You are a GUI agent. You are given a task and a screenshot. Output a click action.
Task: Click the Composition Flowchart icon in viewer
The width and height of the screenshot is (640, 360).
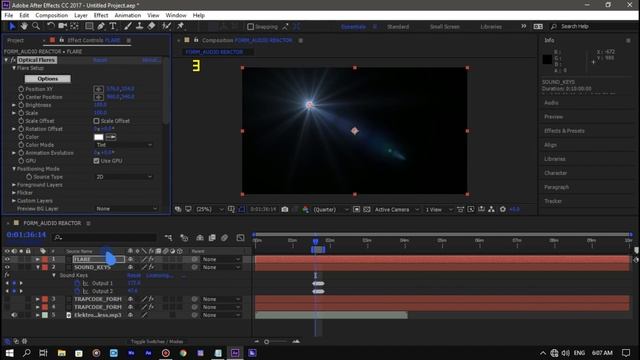click(491, 209)
